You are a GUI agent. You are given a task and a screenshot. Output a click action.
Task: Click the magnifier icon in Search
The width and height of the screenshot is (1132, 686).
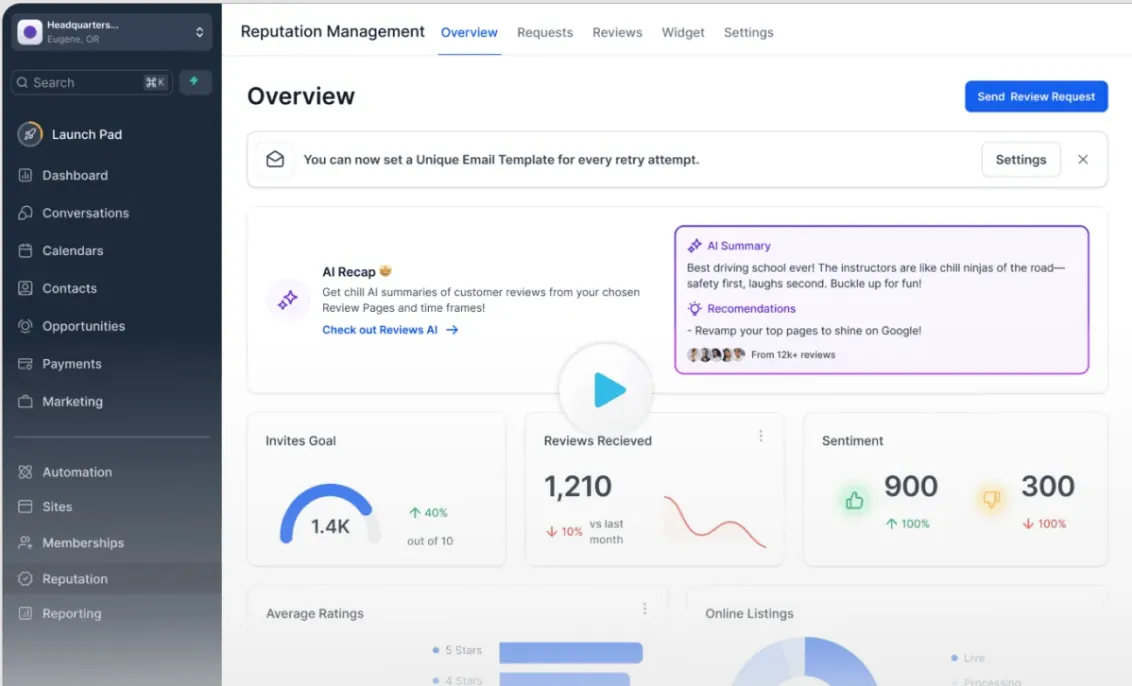click(22, 82)
